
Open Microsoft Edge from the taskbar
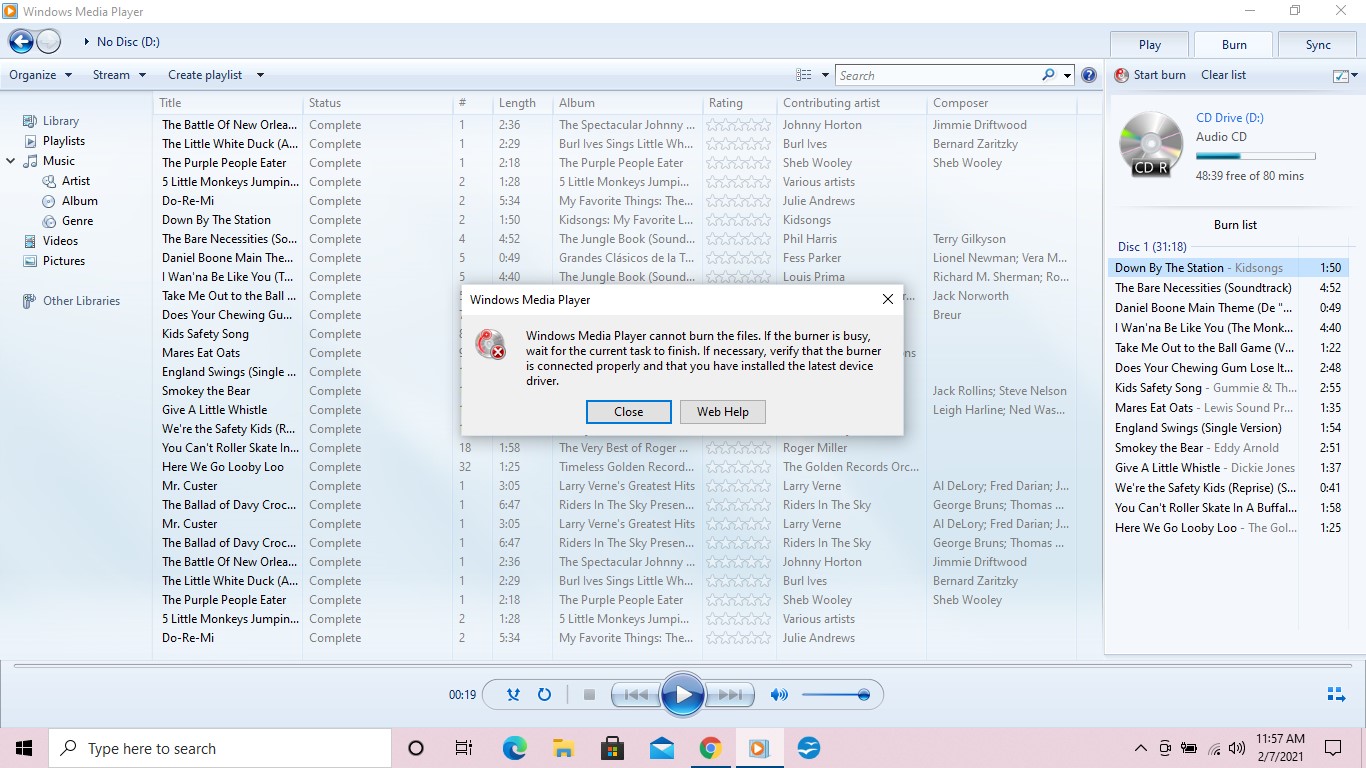coord(514,748)
